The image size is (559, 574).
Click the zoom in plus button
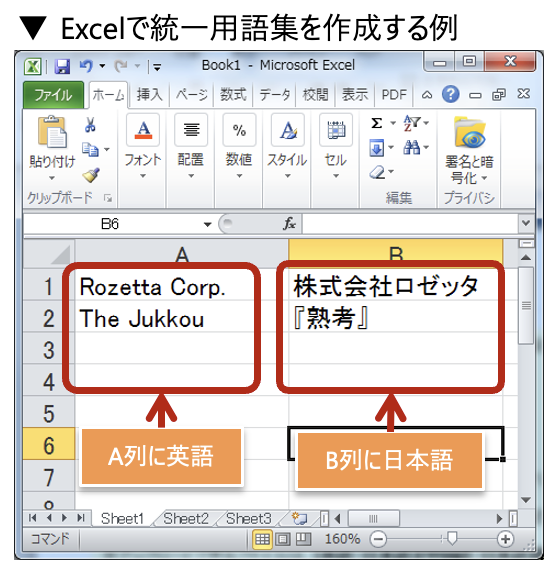[x=506, y=539]
